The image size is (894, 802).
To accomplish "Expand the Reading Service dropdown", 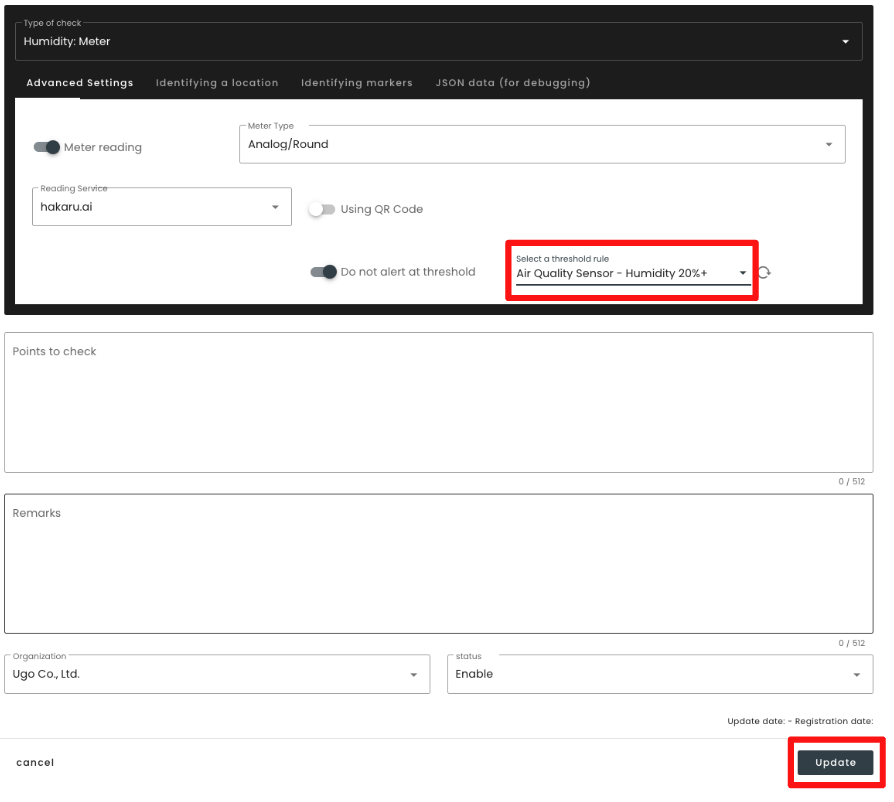I will point(162,206).
